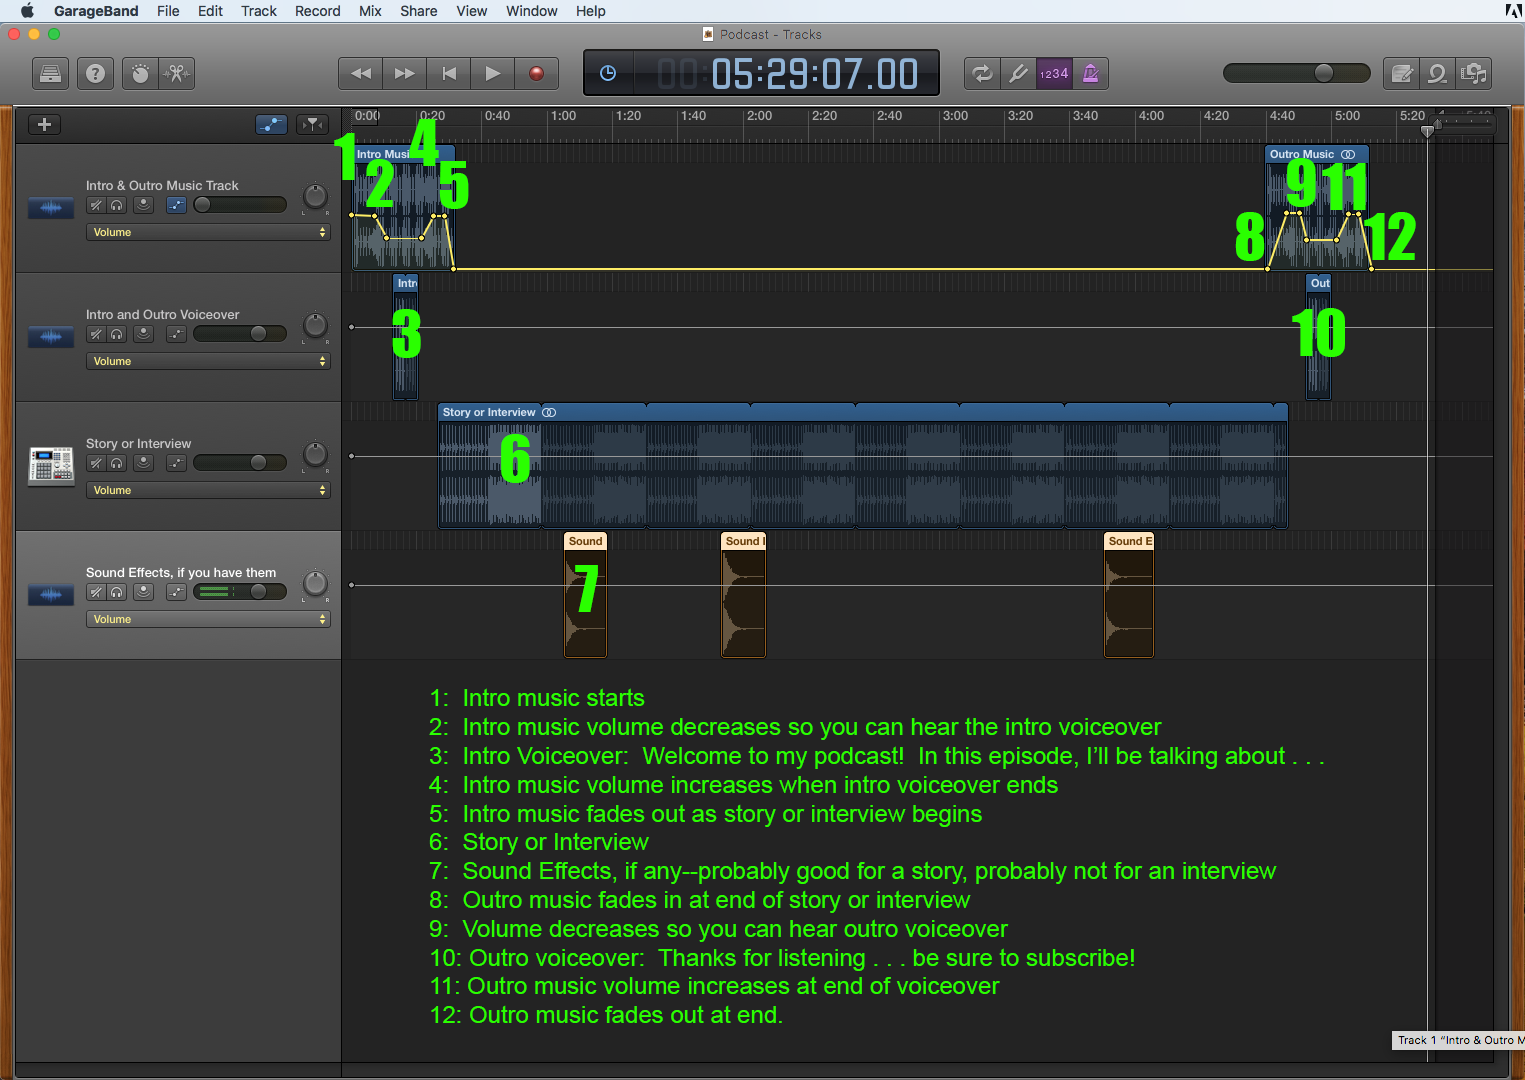Toggle automation on Intro and Outro Voiceover track
1525x1080 pixels.
point(176,334)
